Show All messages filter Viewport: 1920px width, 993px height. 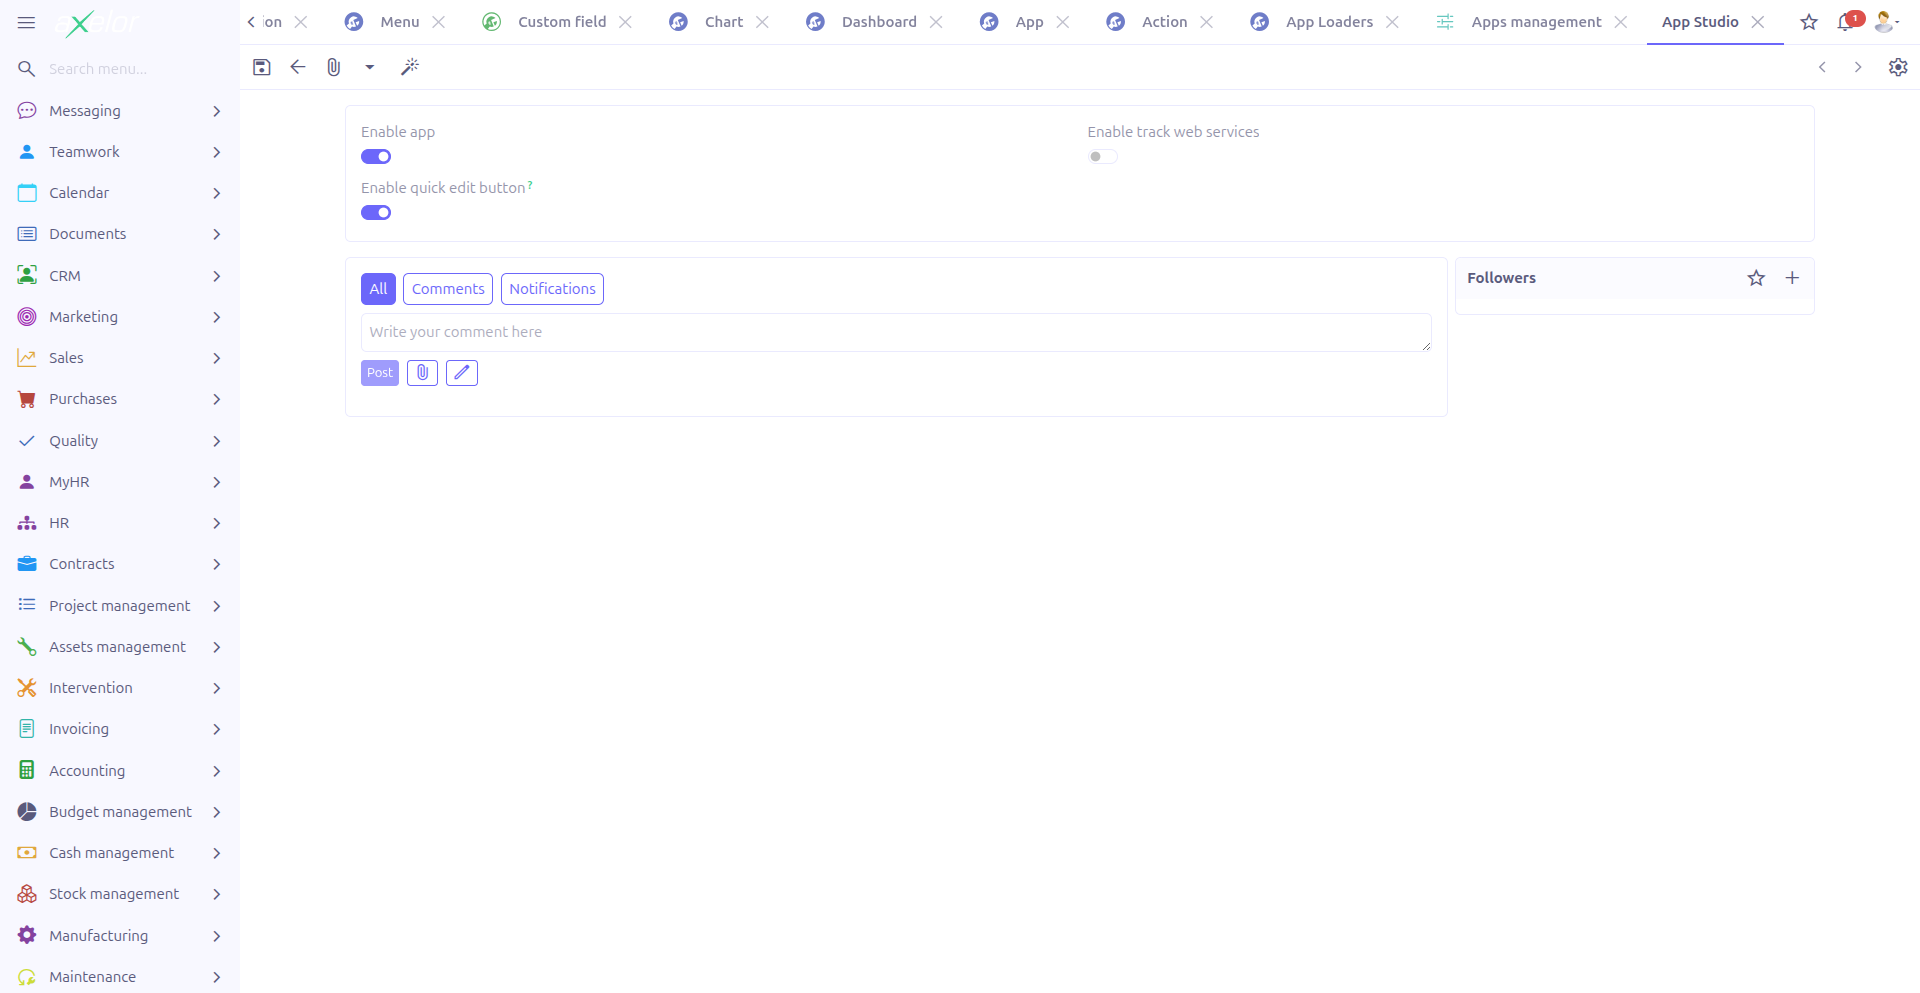[378, 289]
